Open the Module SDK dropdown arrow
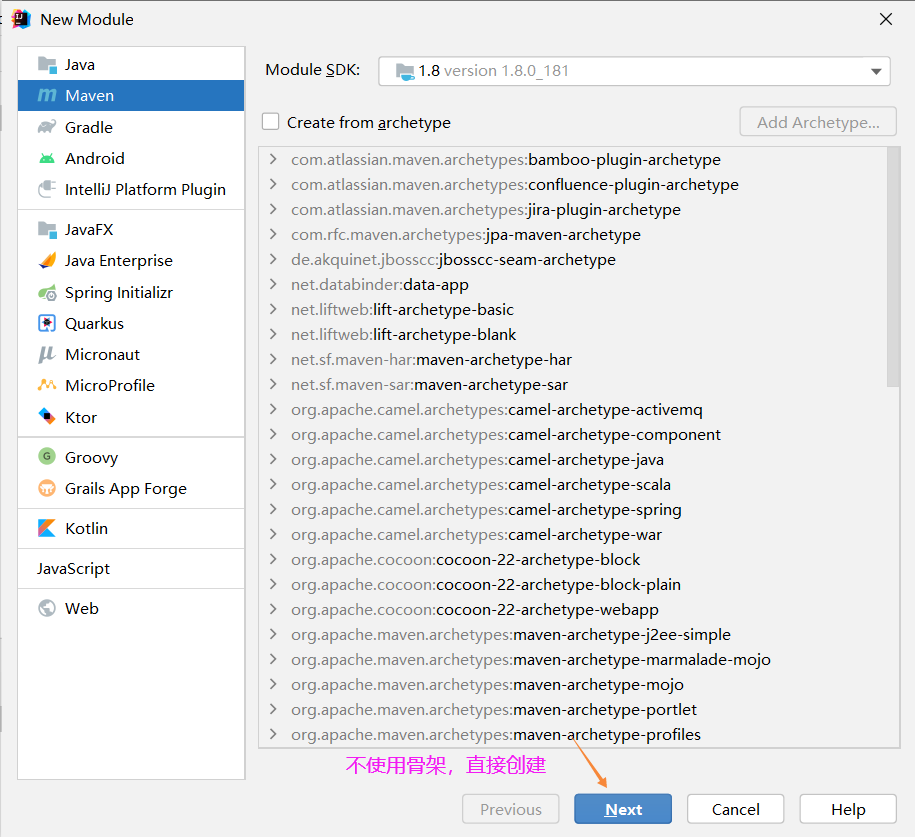The height and width of the screenshot is (837, 915). 876,71
